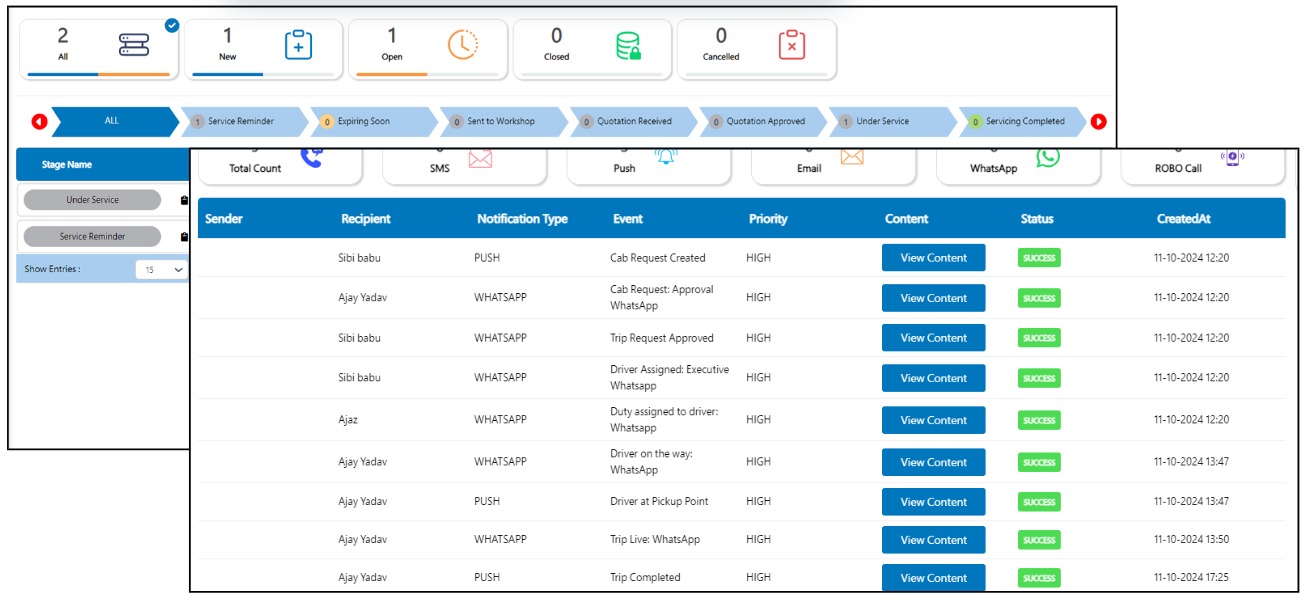This screenshot has height=600, width=1308.
Task: Select the Servicing Completed stage
Action: (x=1022, y=121)
